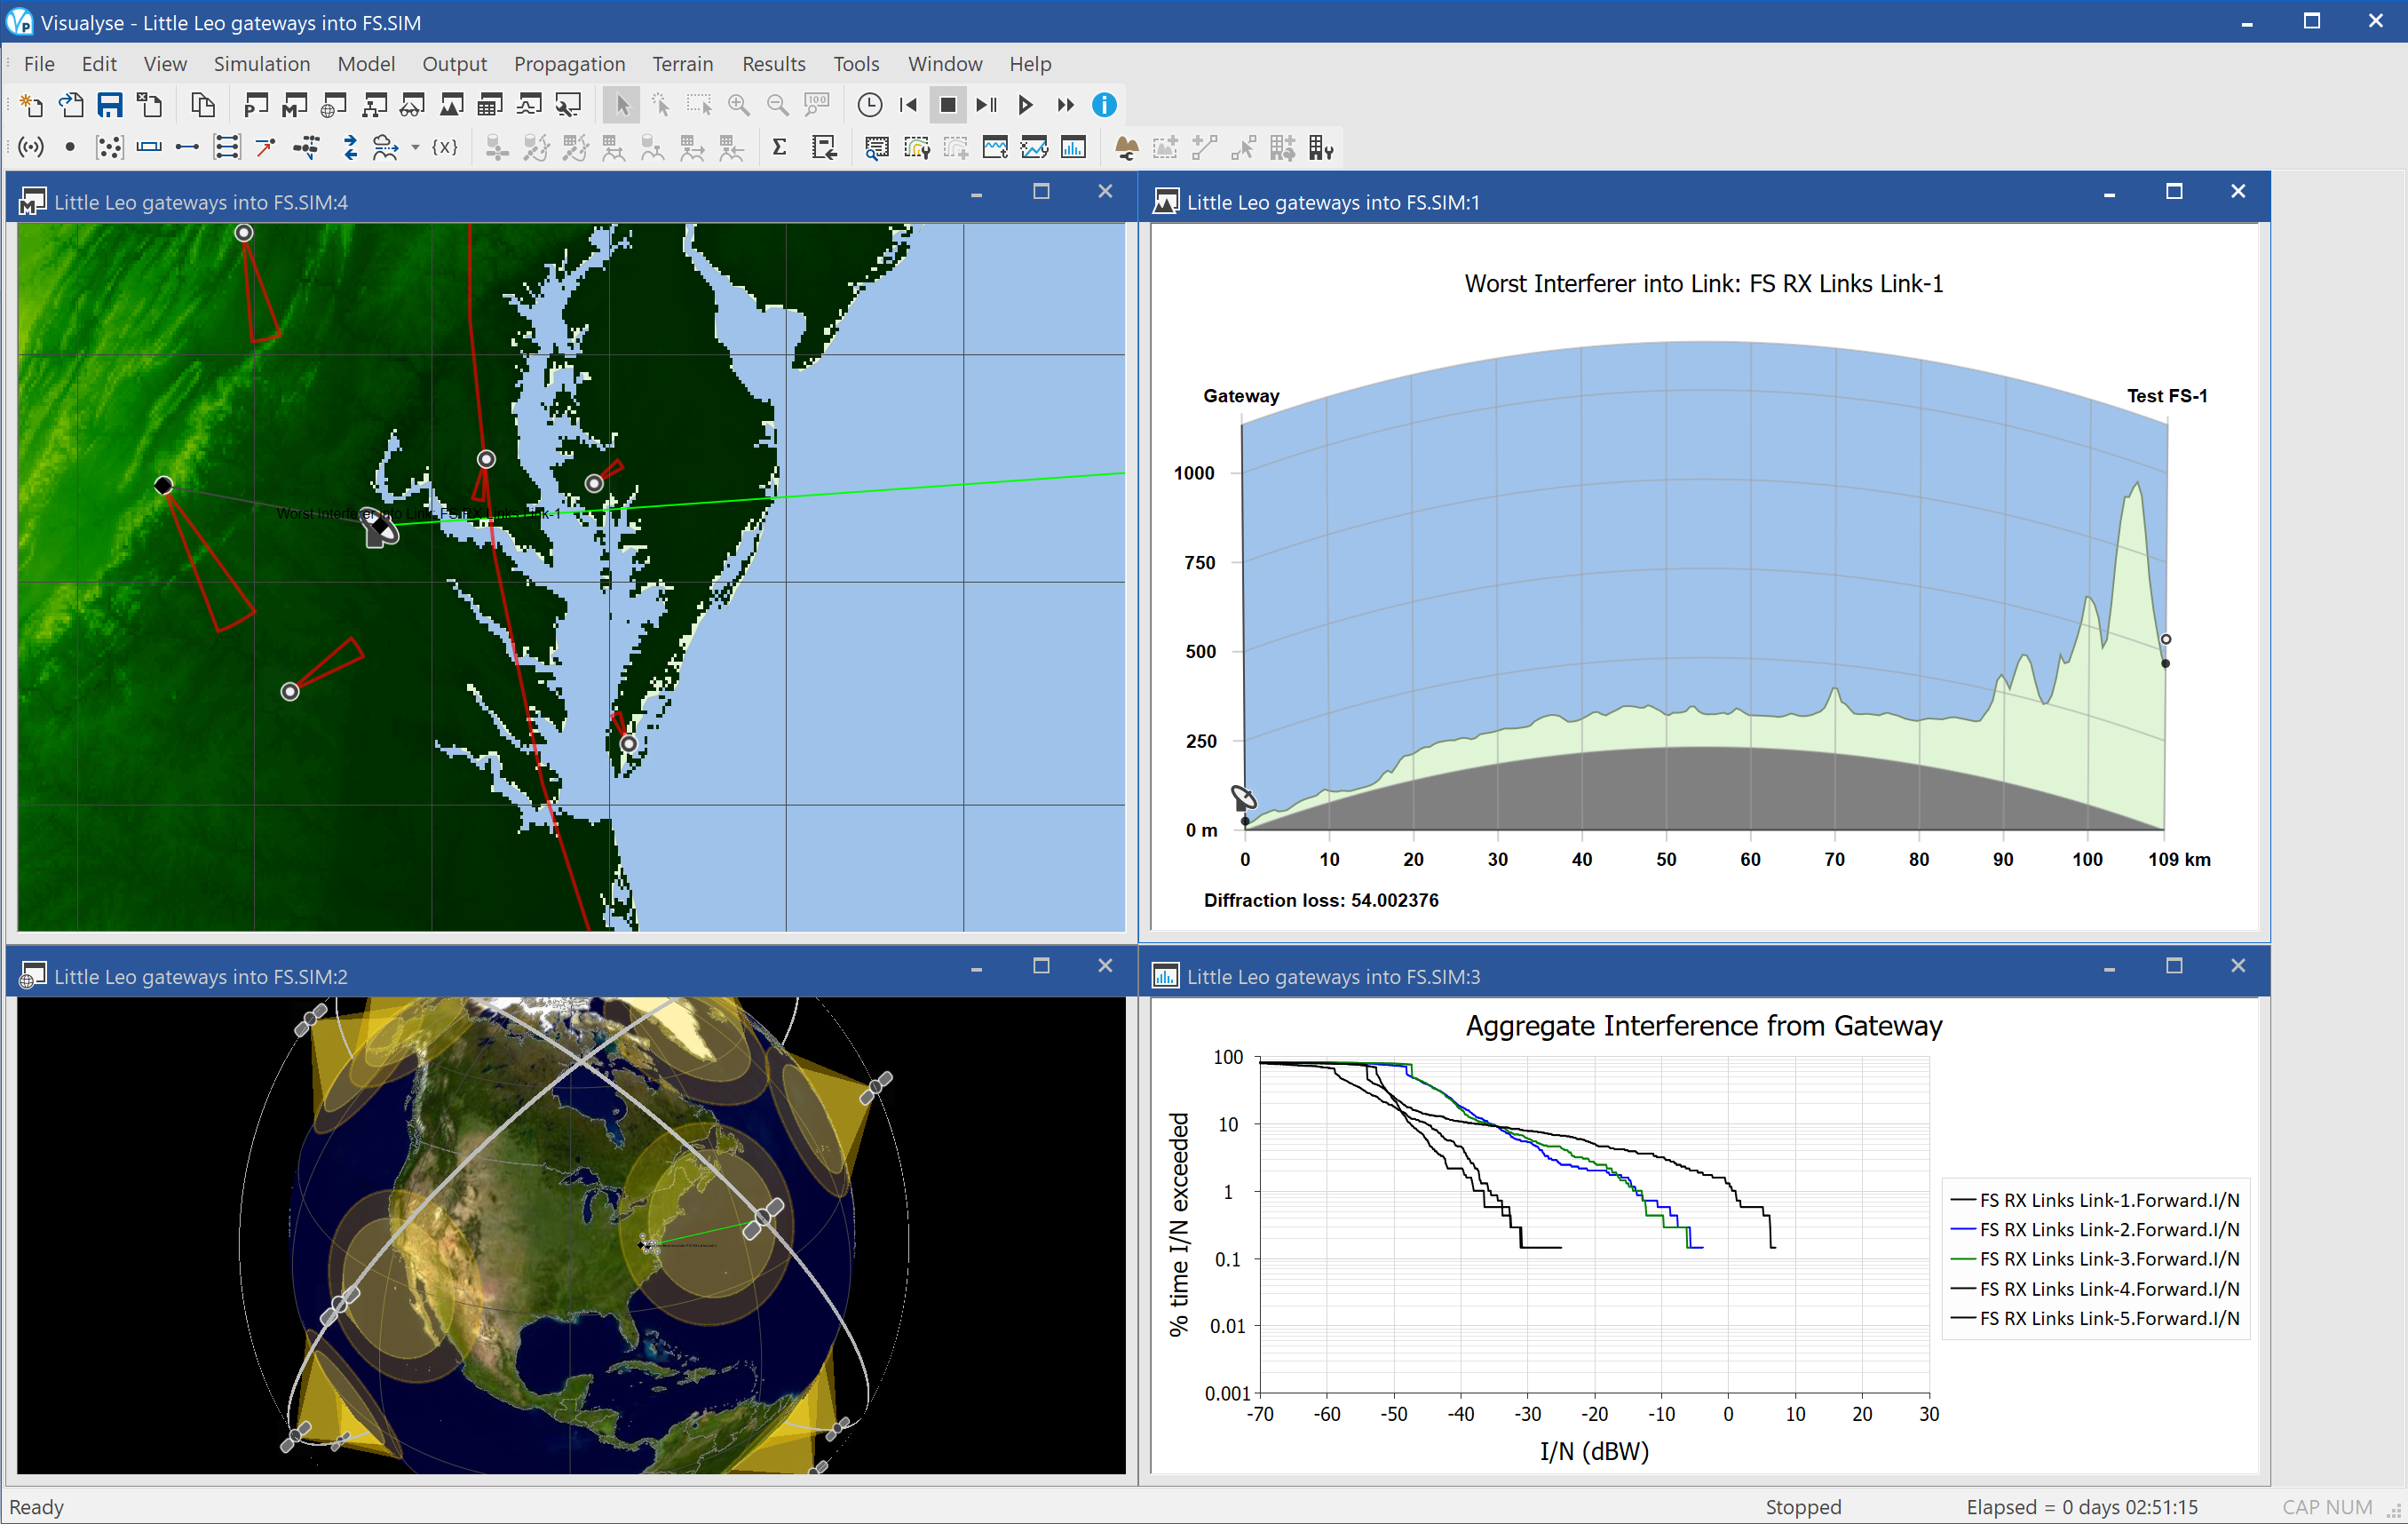Image resolution: width=2408 pixels, height=1524 pixels.
Task: Open the Model menu
Action: point(366,64)
